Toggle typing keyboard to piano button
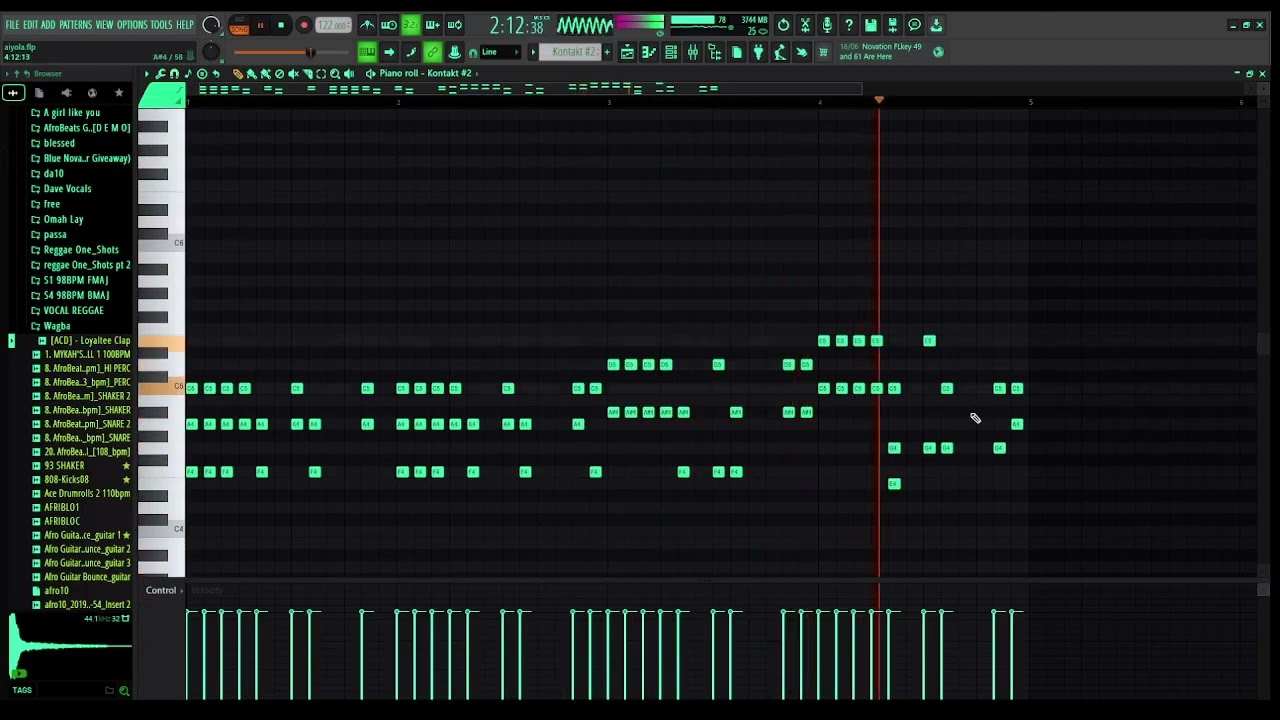 (367, 52)
